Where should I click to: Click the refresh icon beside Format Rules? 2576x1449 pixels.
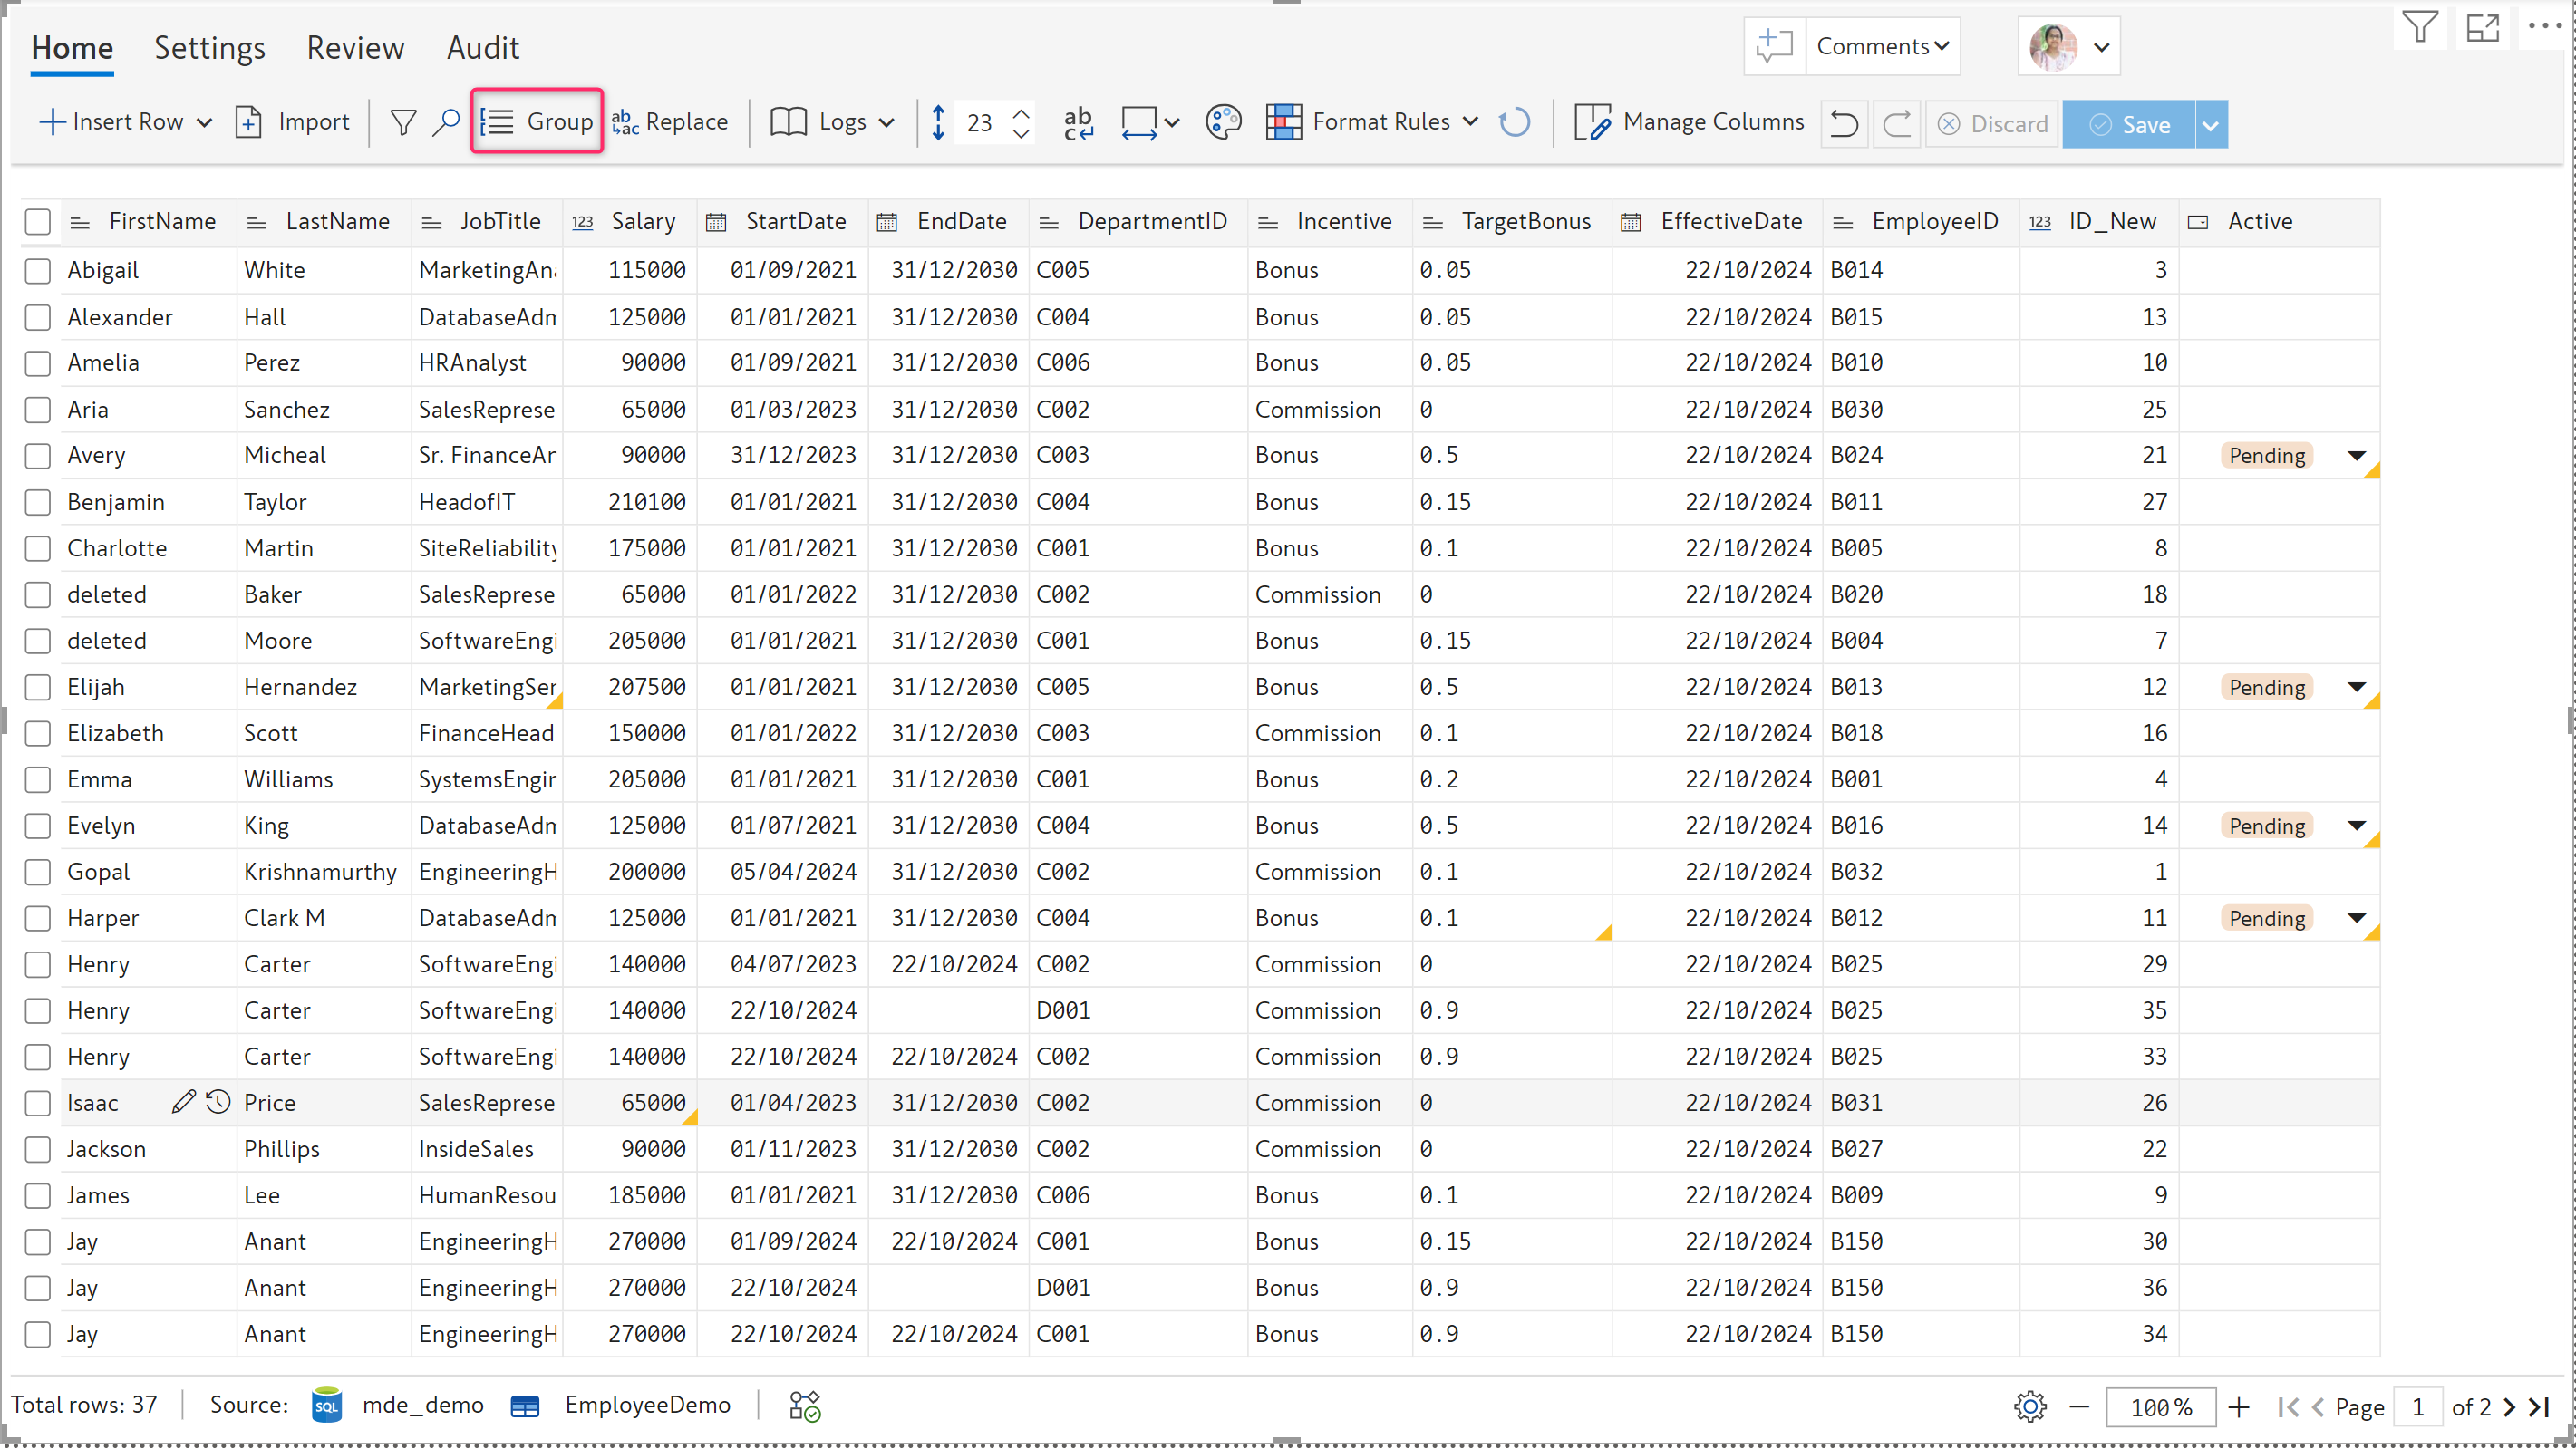pos(1514,122)
